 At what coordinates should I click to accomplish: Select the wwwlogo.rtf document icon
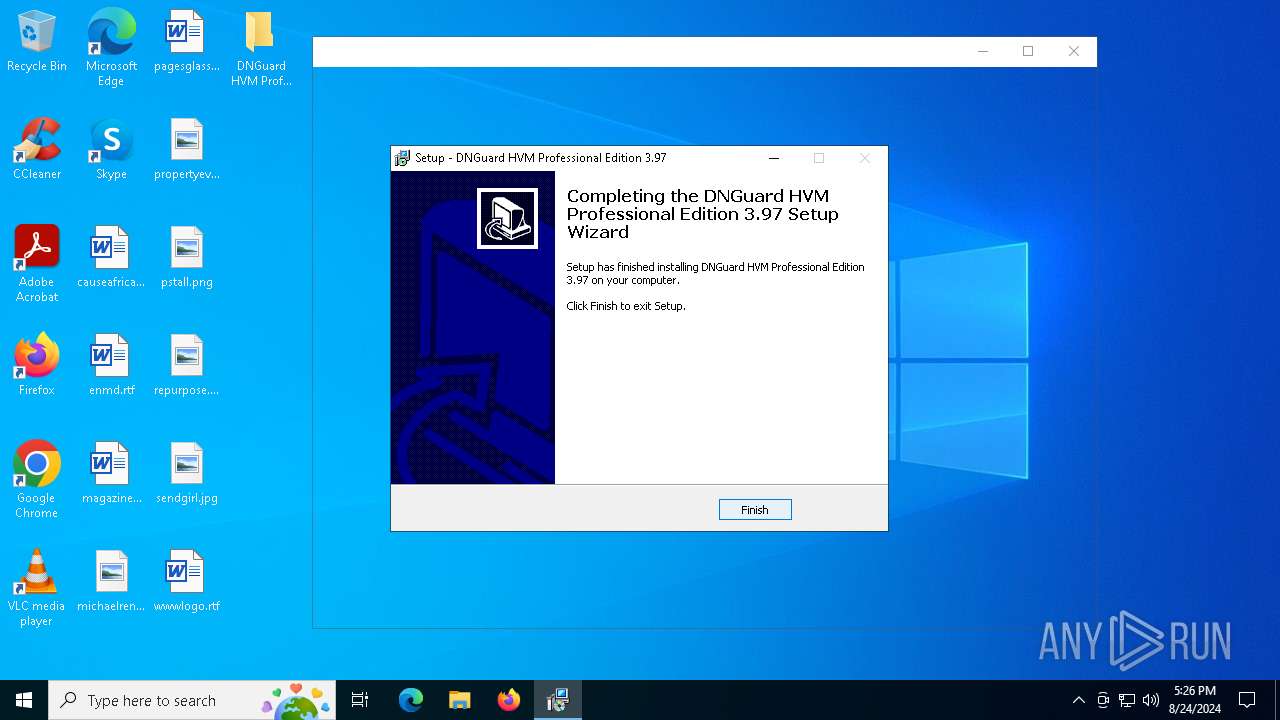(x=186, y=582)
